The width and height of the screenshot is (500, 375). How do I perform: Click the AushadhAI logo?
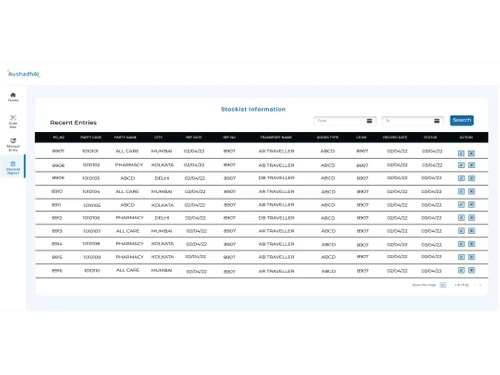click(x=24, y=74)
